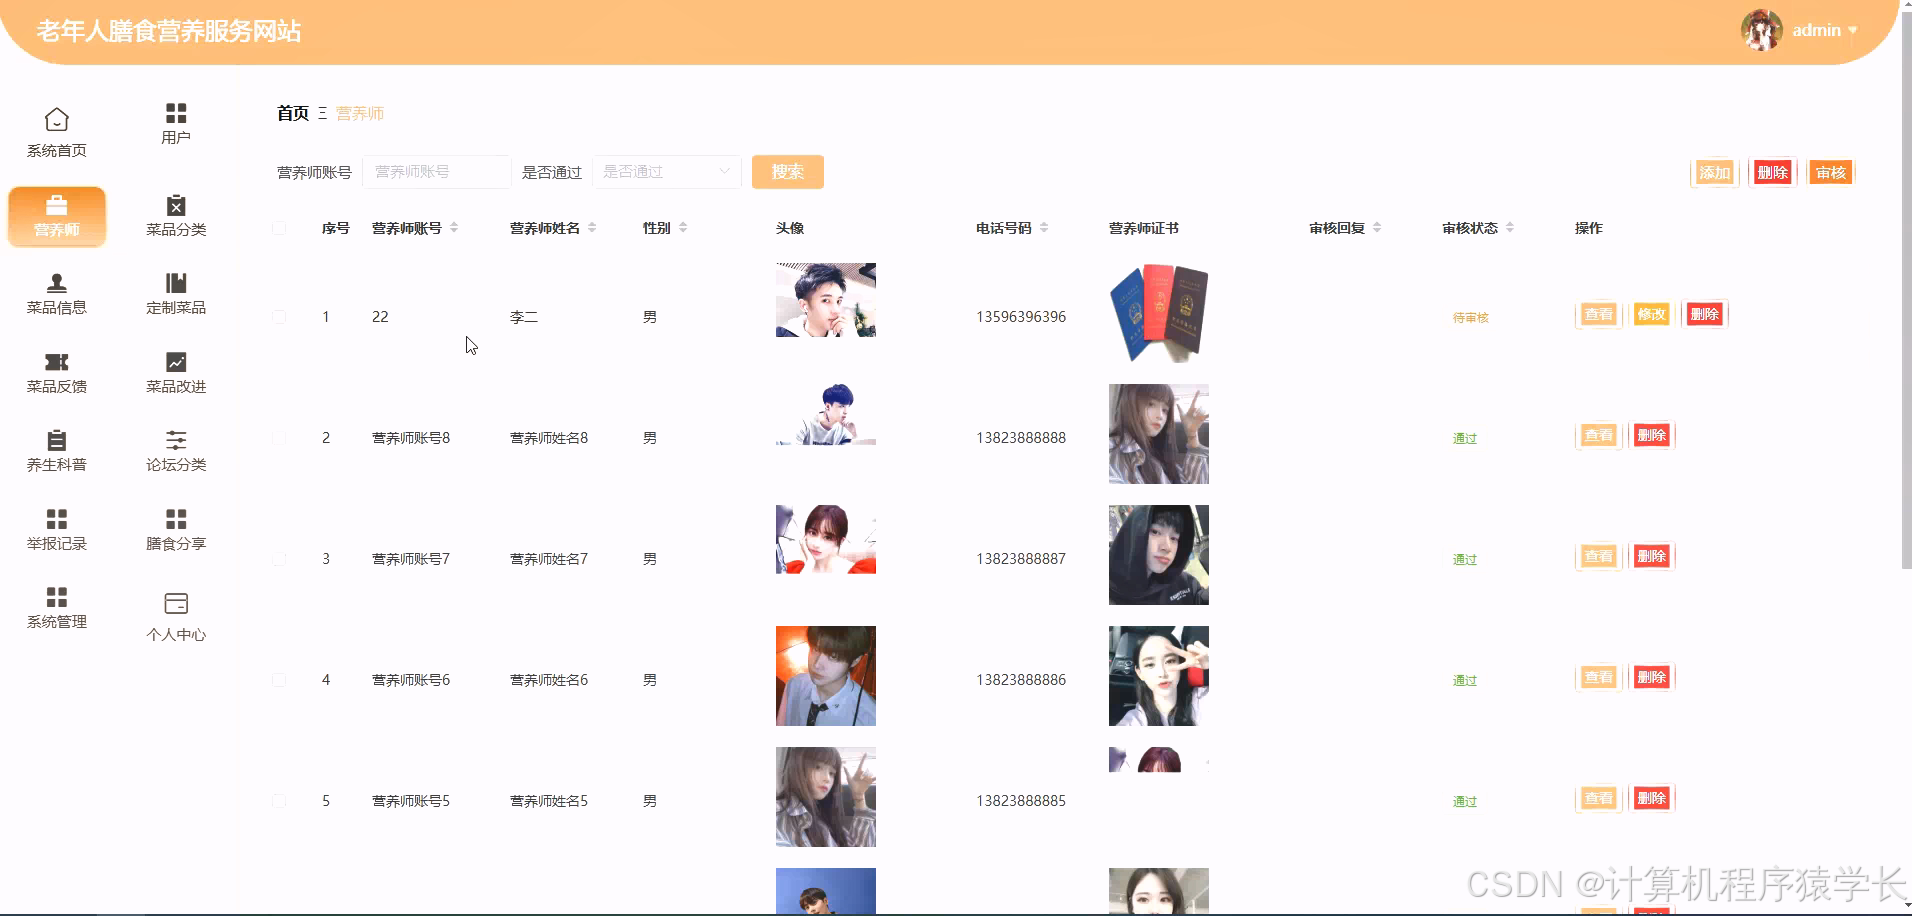This screenshot has width=1912, height=916.
Task: Click the 菜品分类 category icon
Action: coord(175,214)
